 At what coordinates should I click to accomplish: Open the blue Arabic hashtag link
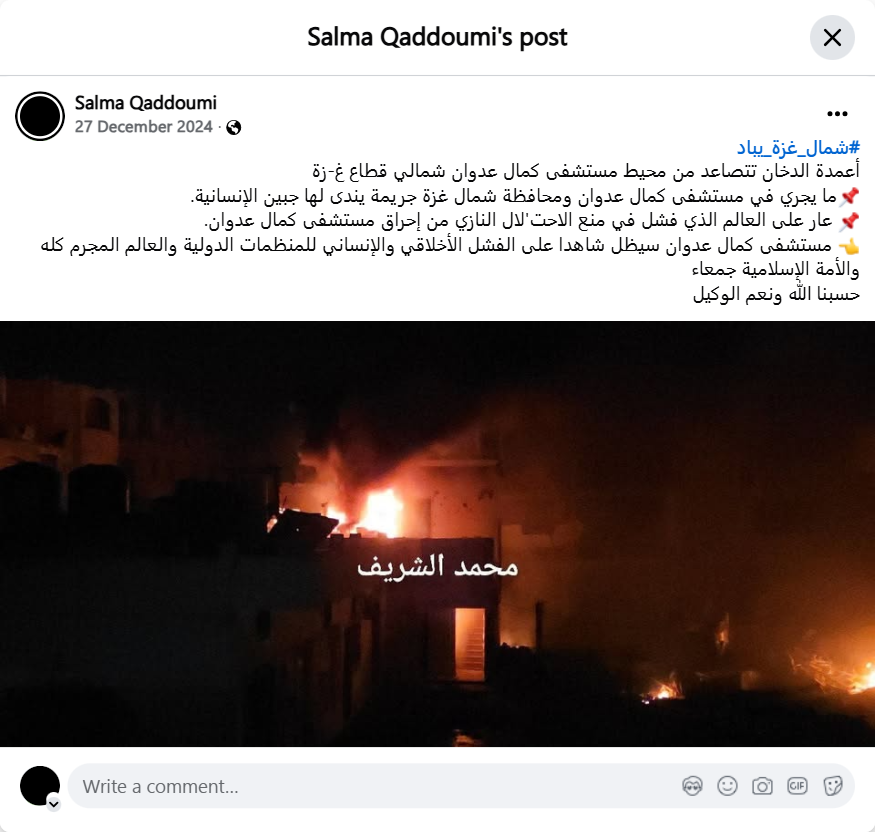pyautogui.click(x=798, y=148)
